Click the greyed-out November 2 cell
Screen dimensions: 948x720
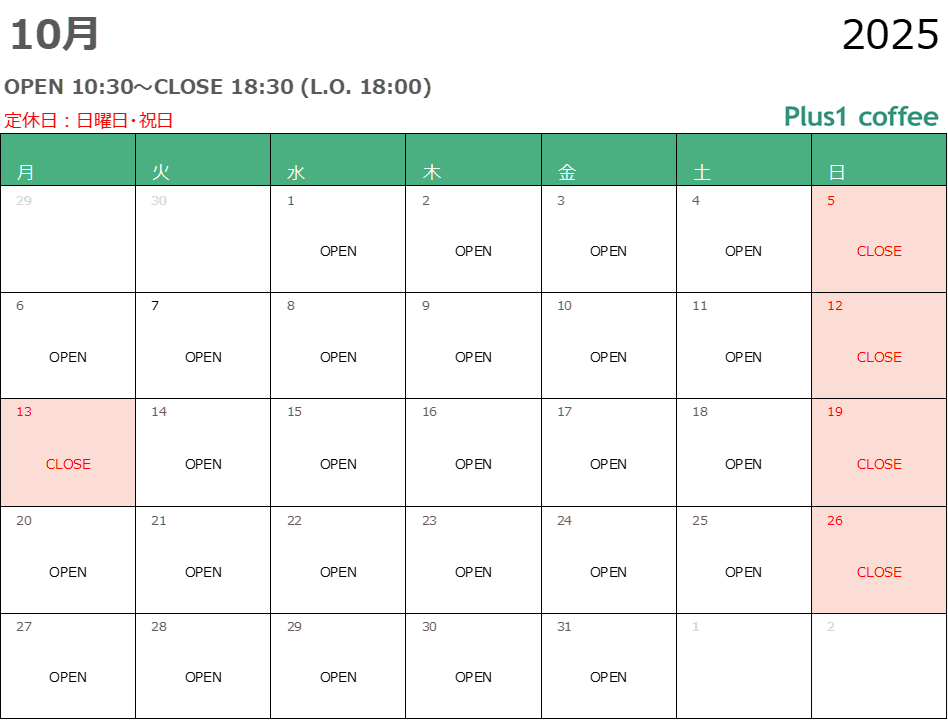coord(879,666)
